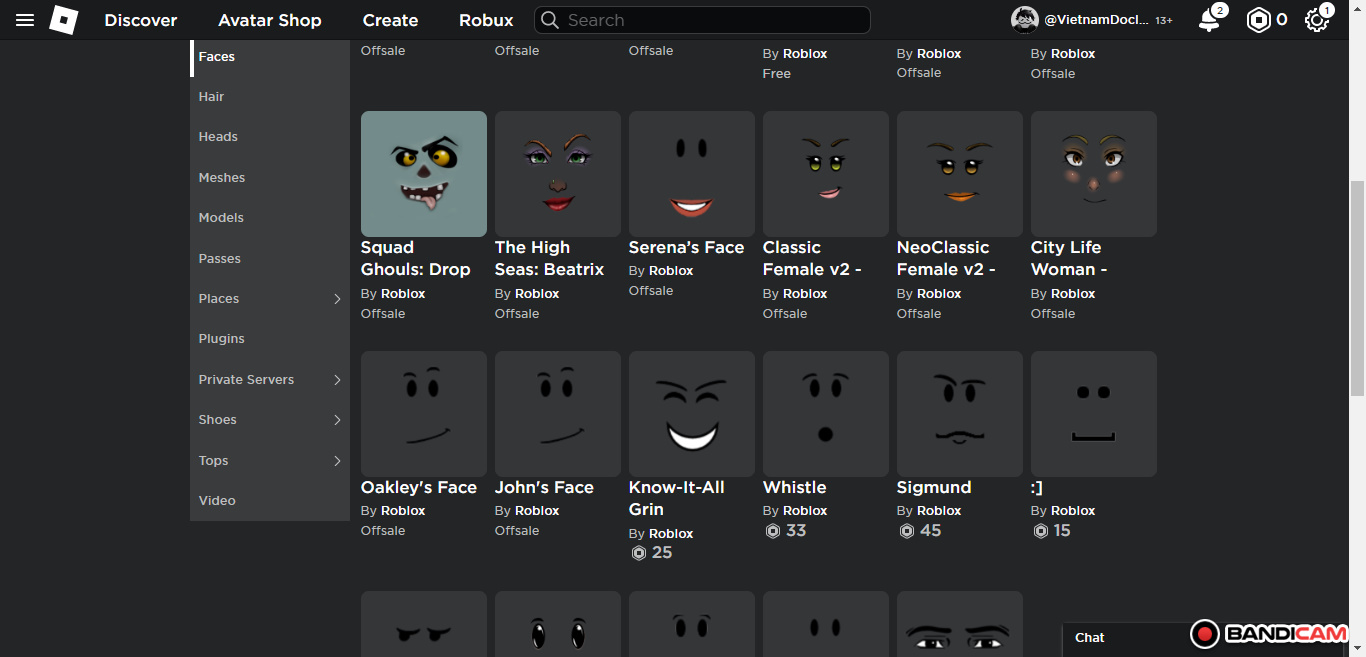The width and height of the screenshot is (1366, 657).
Task: Open the Know-It-All Grin item link
Action: 676,498
